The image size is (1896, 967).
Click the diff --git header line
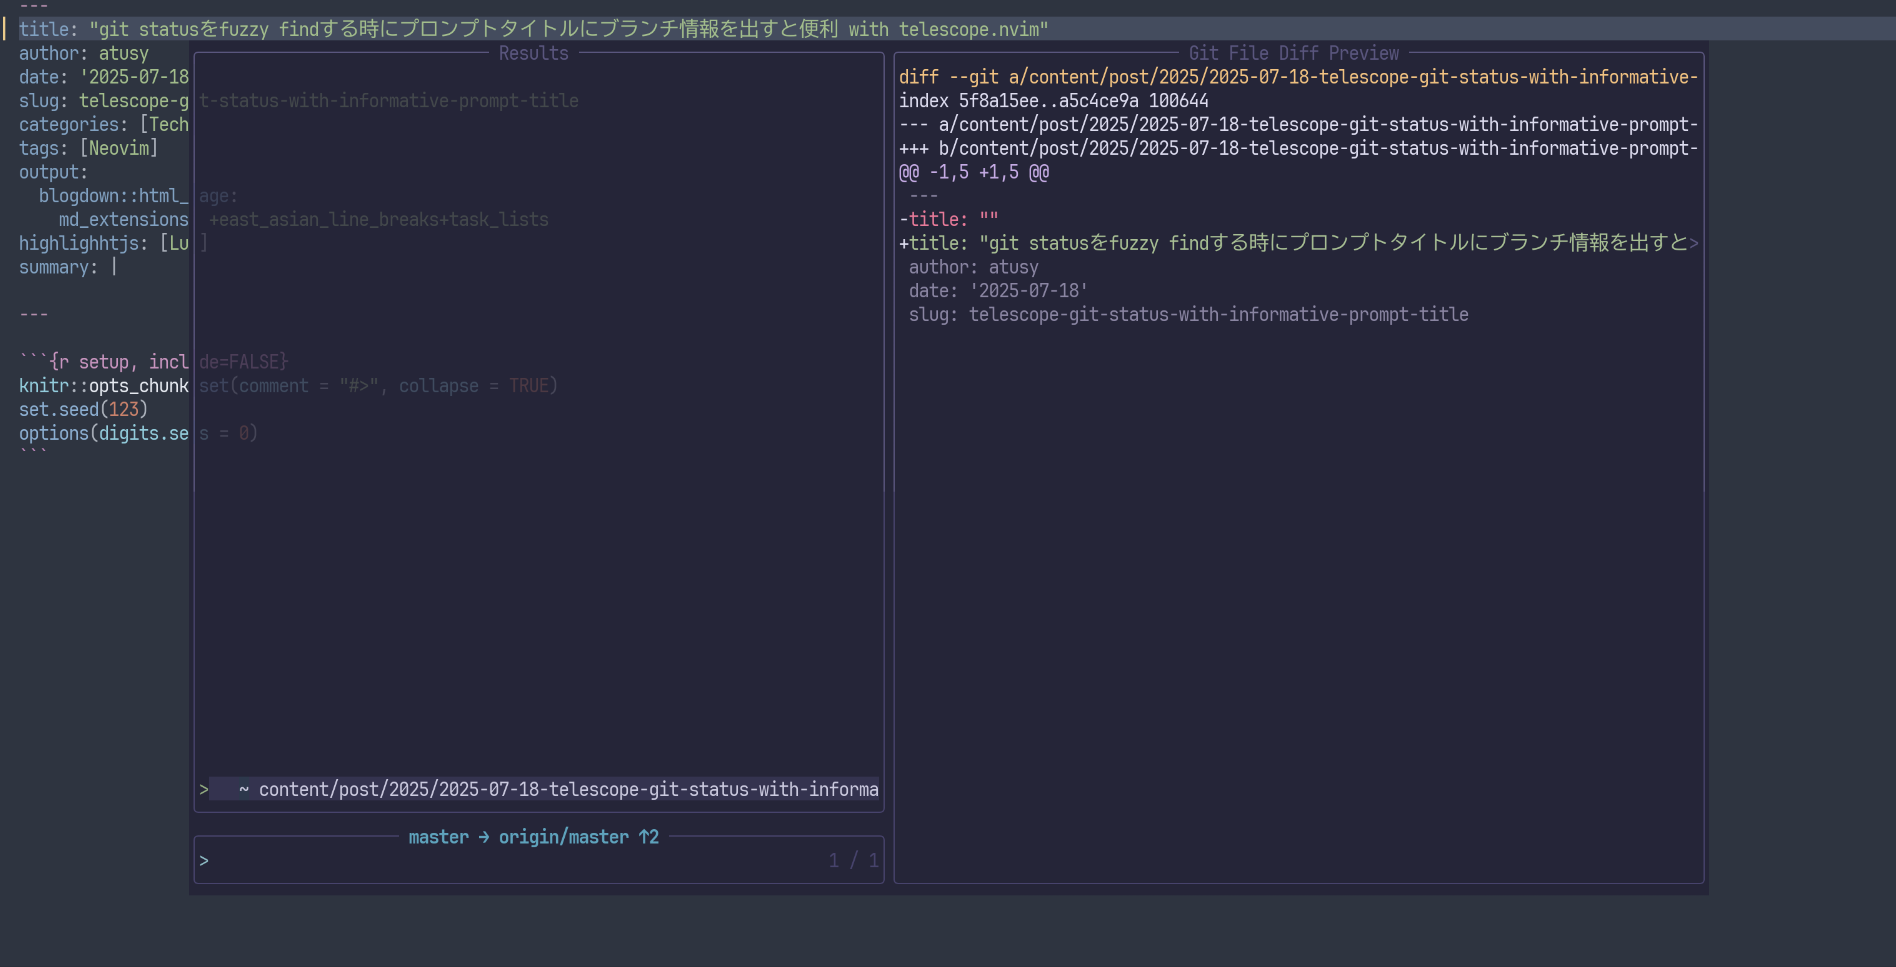click(x=1297, y=77)
